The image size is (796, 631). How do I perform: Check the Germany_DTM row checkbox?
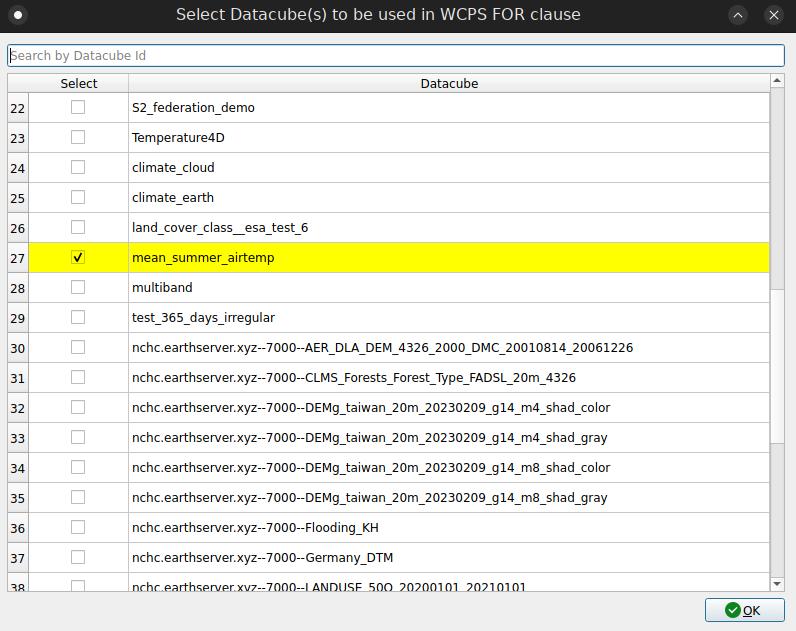coord(78,557)
